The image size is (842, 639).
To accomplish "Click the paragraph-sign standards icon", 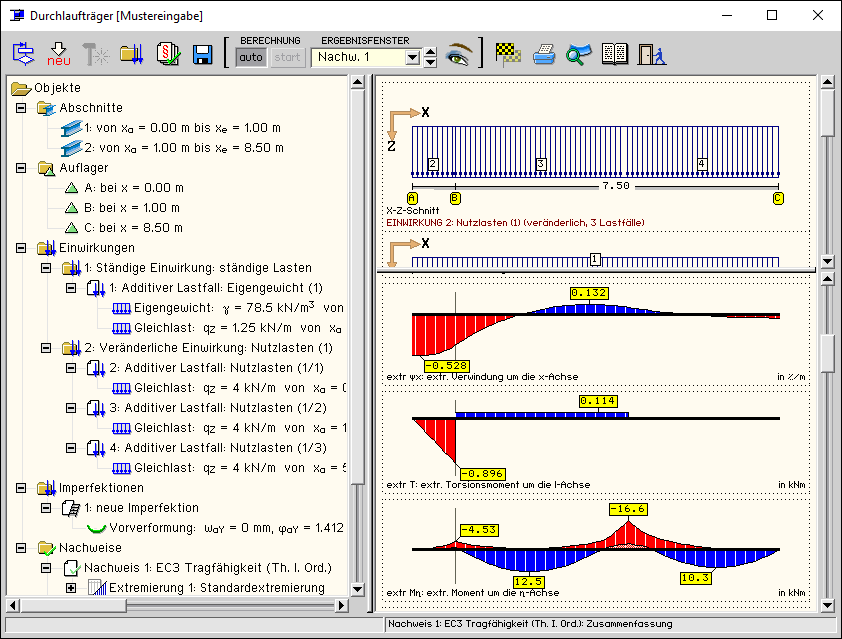I will pos(167,54).
